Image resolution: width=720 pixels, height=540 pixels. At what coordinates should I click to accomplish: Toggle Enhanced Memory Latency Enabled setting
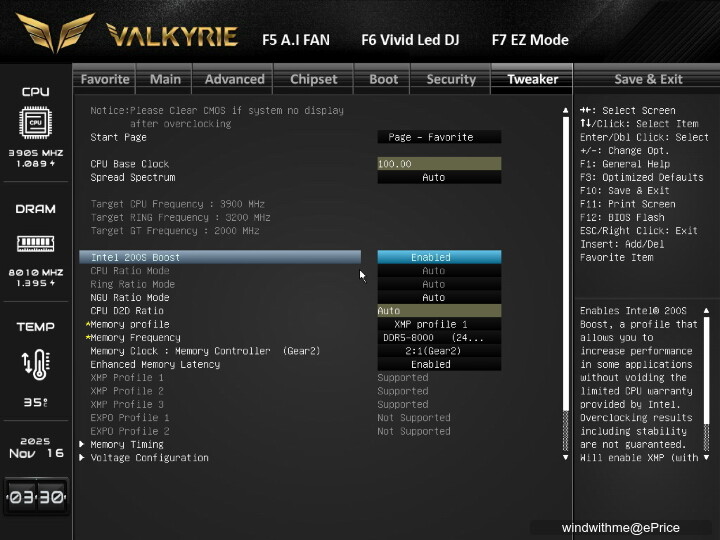tap(439, 365)
